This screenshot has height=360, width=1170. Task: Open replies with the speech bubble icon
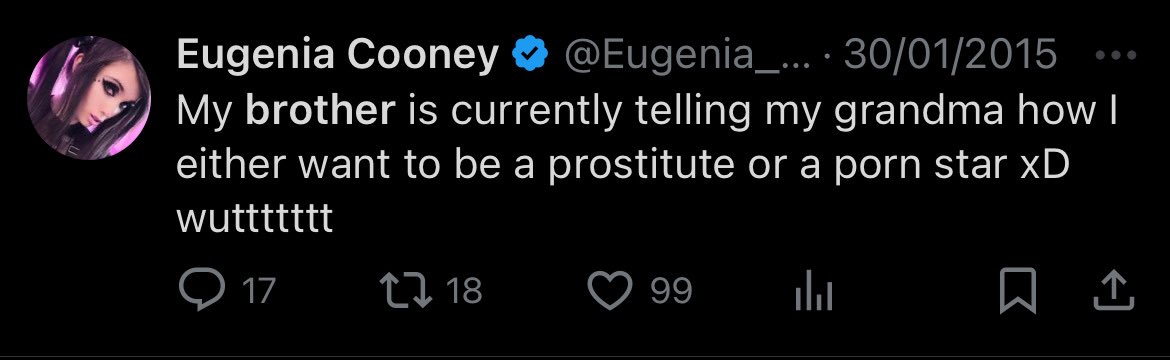[201, 291]
